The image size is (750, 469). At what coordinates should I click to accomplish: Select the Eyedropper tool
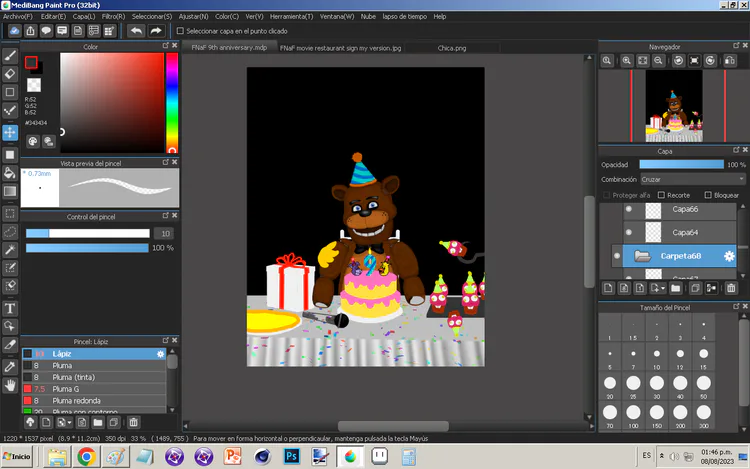[10, 367]
